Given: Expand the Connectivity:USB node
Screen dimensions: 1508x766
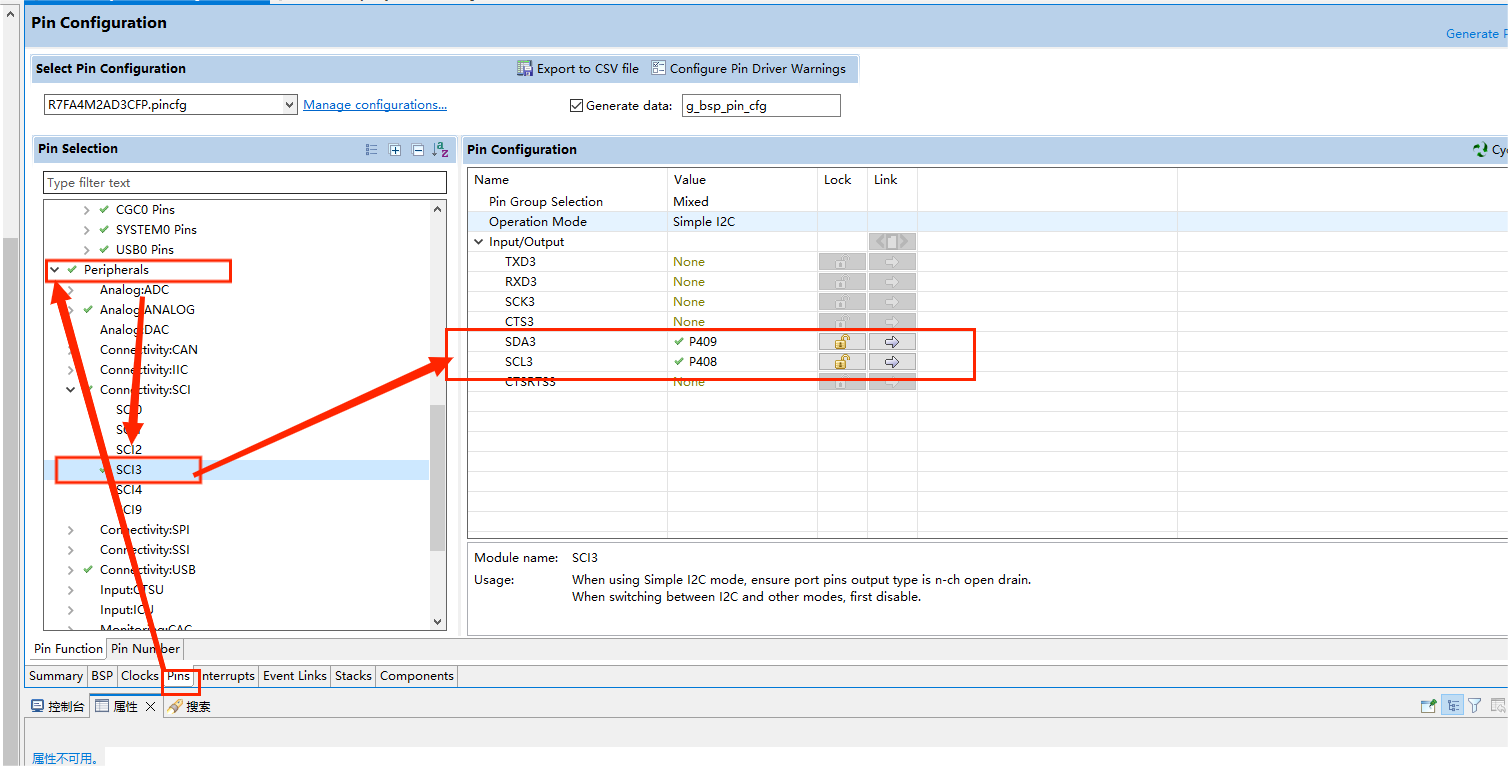Looking at the screenshot, I should (71, 570).
